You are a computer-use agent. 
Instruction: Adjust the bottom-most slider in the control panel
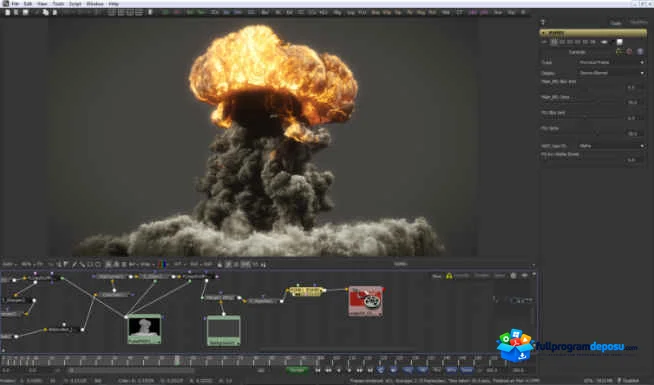[582, 160]
